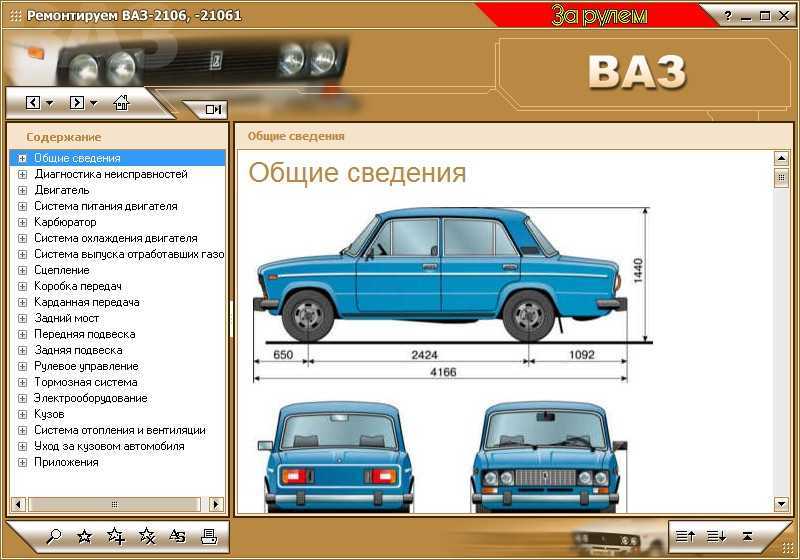Maximize the application window
This screenshot has height=560, width=800.
[765, 16]
